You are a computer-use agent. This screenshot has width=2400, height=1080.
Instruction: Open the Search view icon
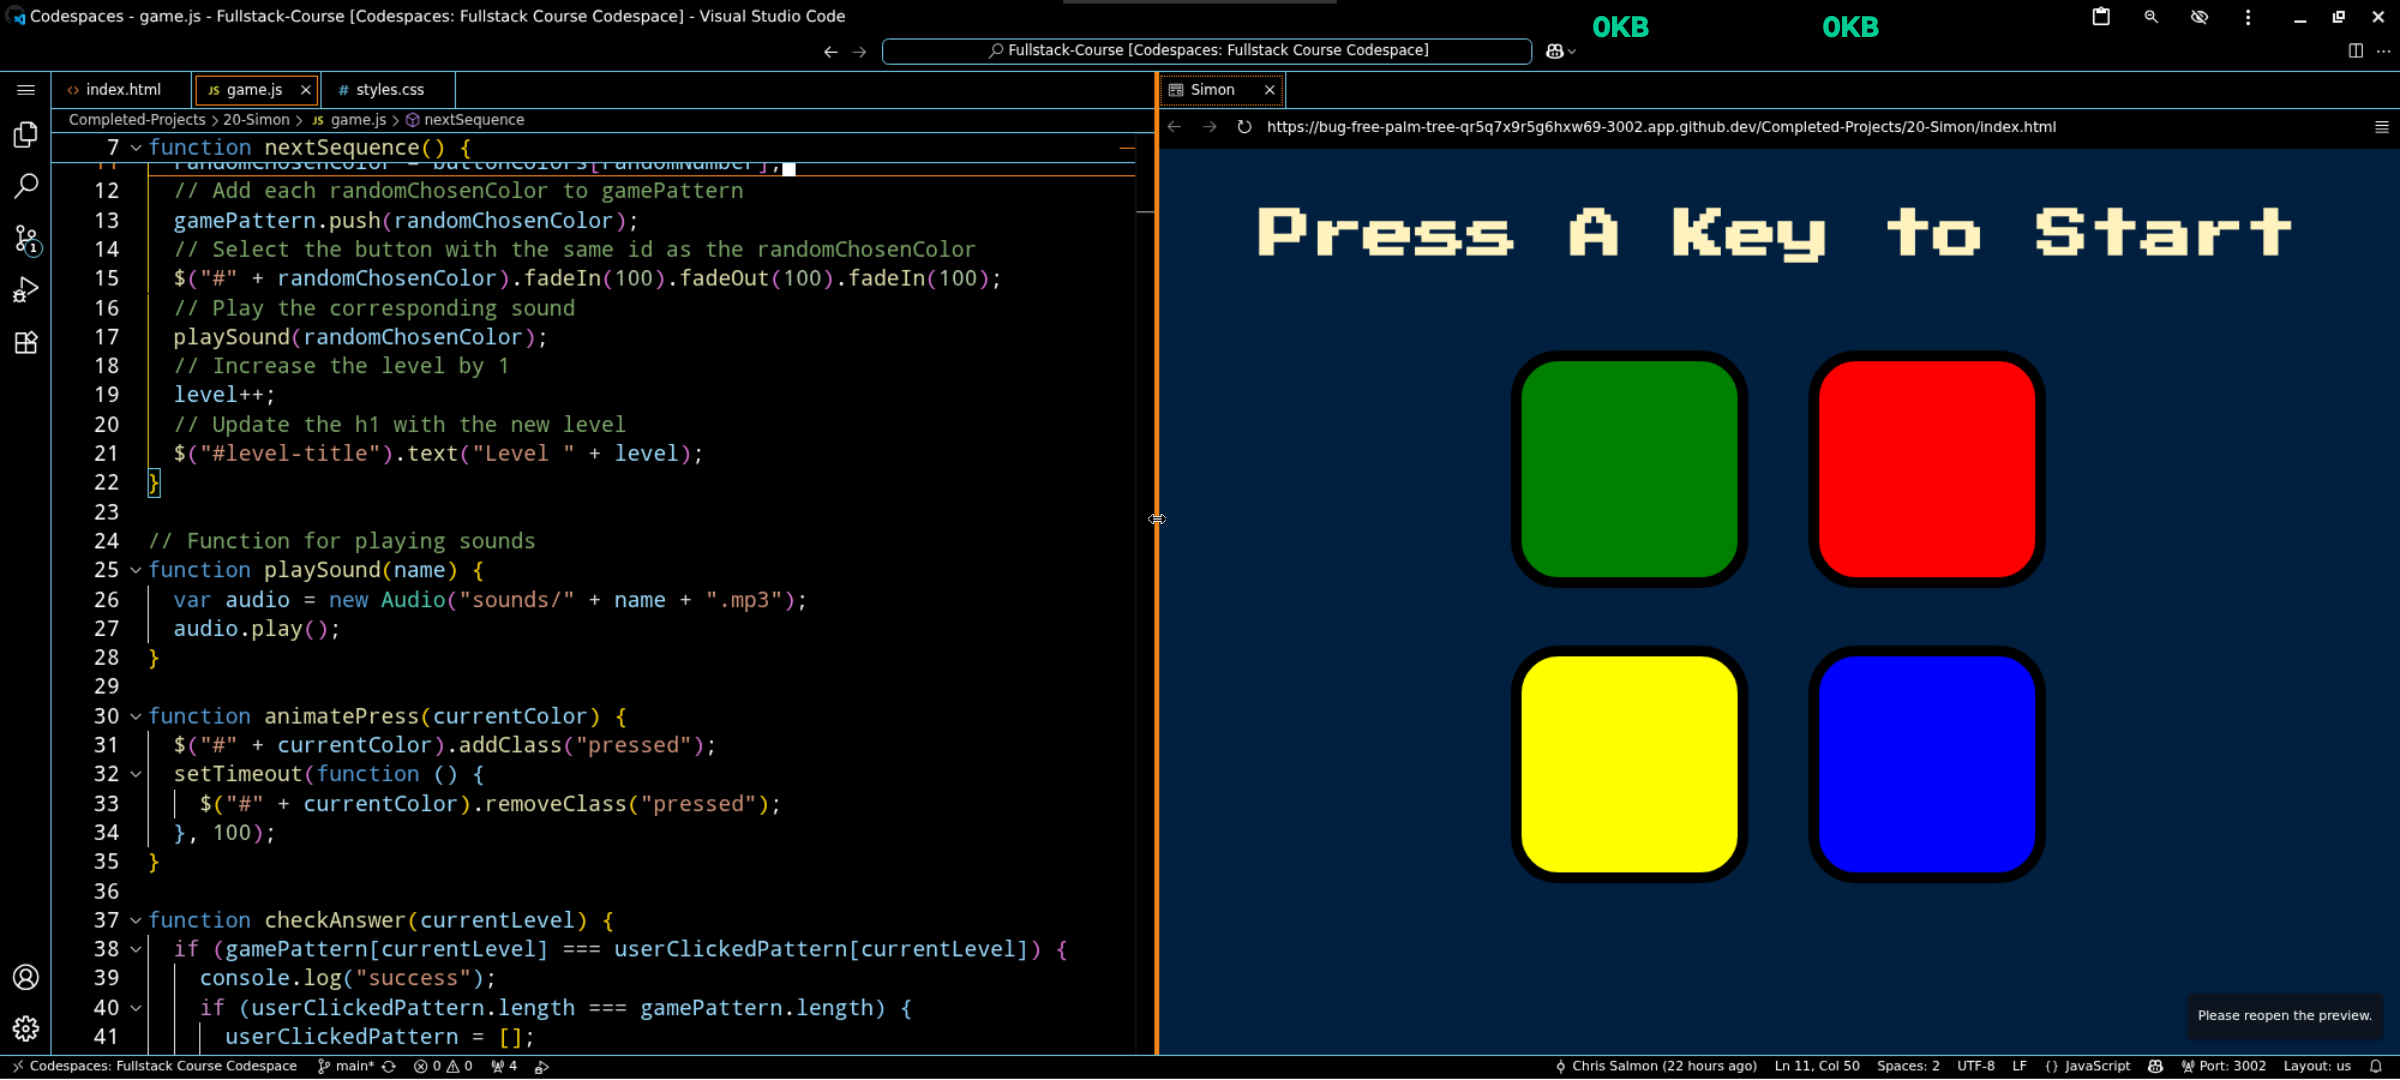click(26, 186)
